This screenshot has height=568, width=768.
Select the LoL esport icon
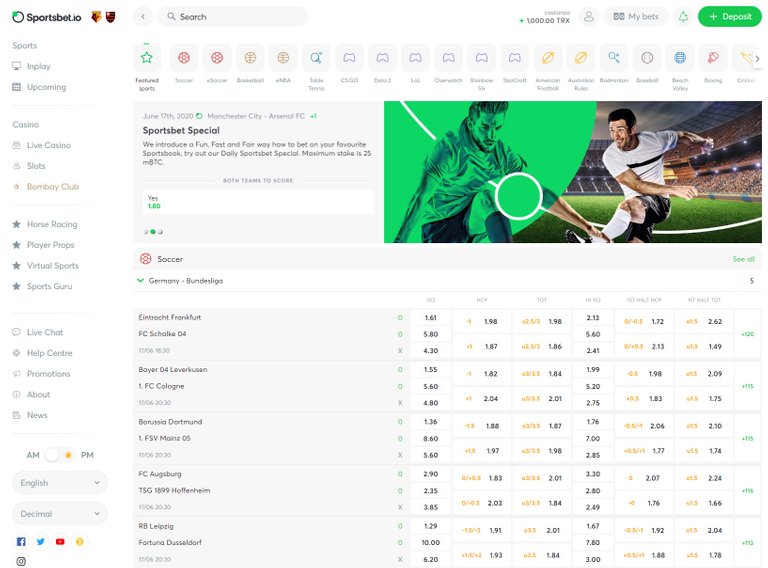[415, 58]
